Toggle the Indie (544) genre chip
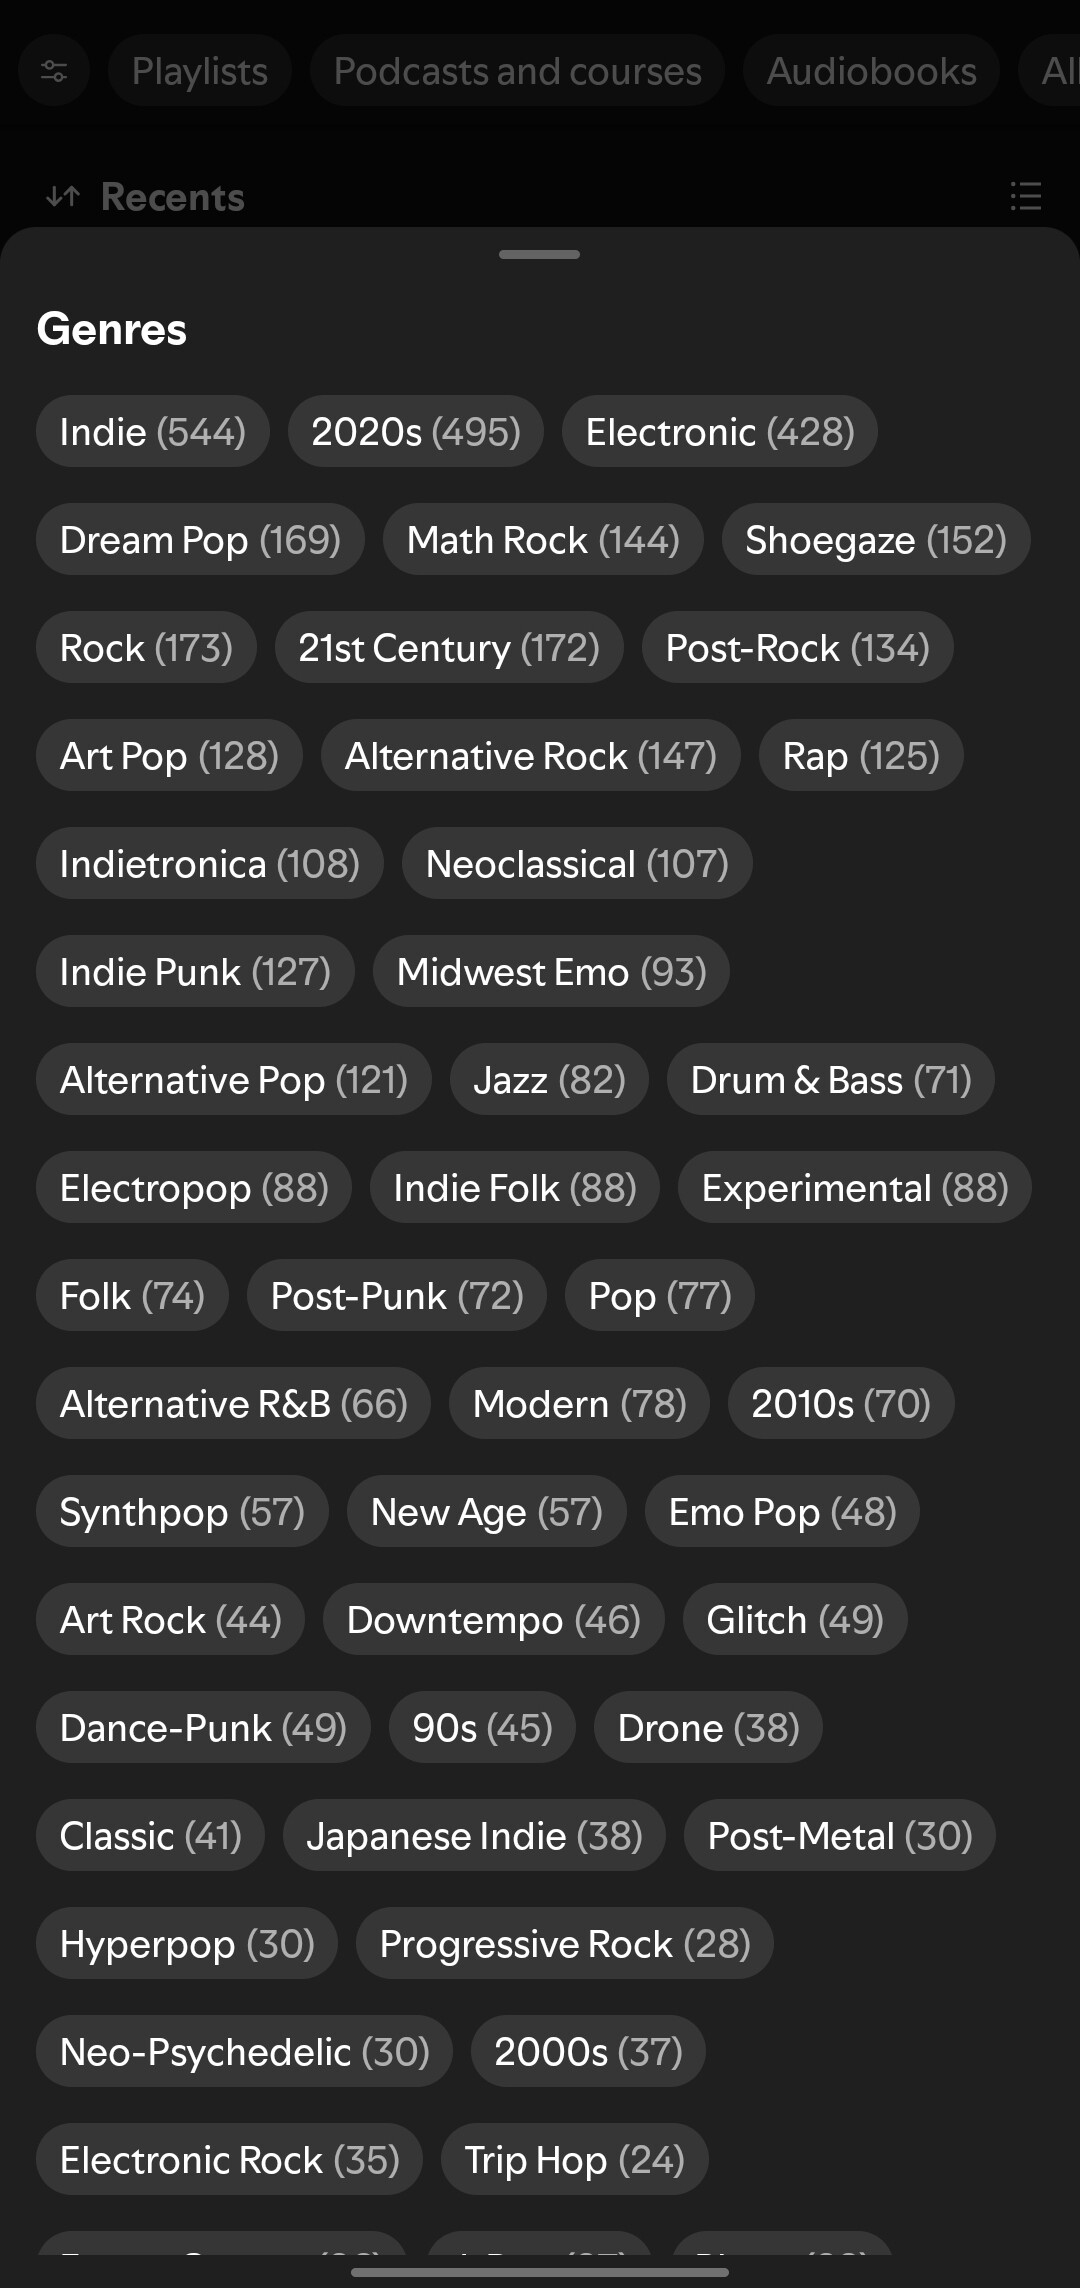This screenshot has width=1080, height=2288. 152,432
